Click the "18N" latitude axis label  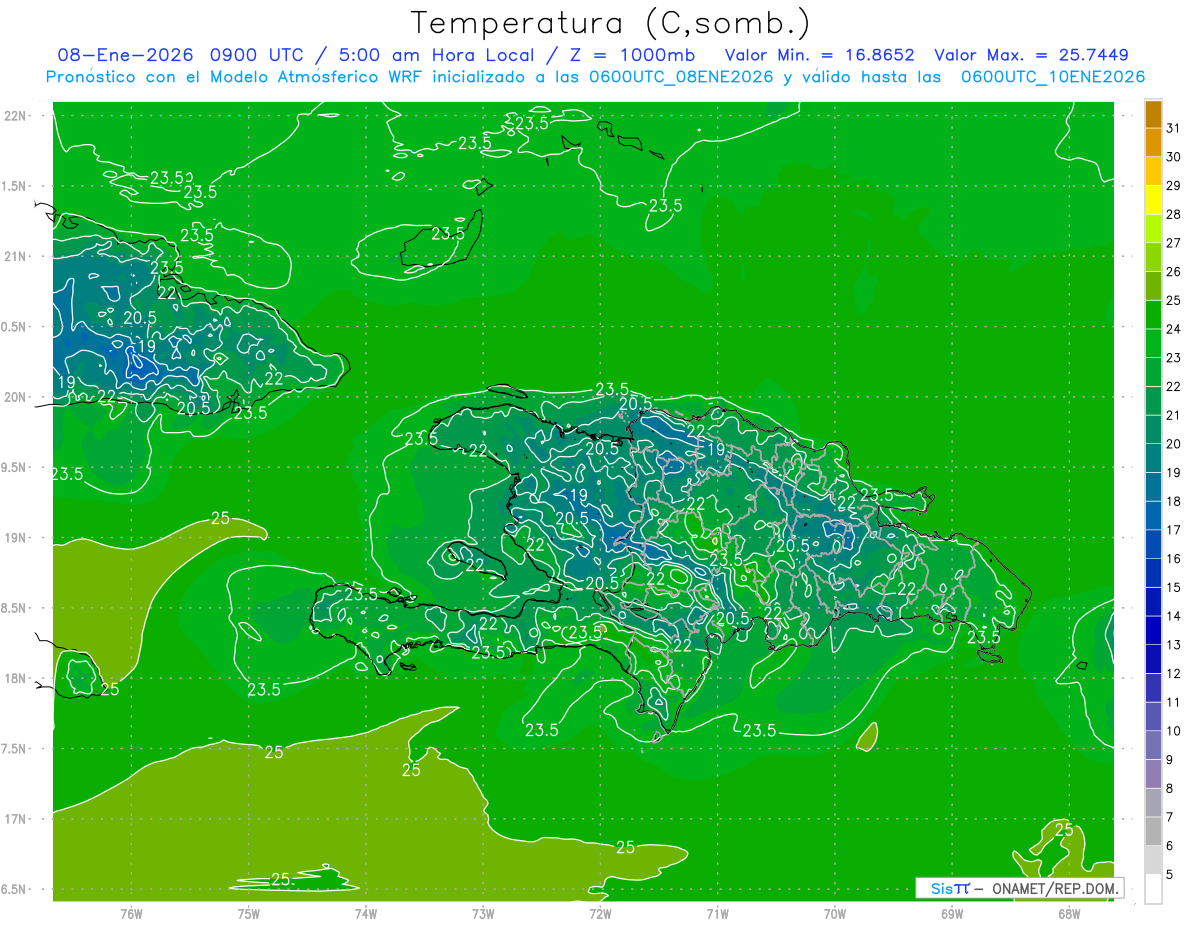point(15,679)
